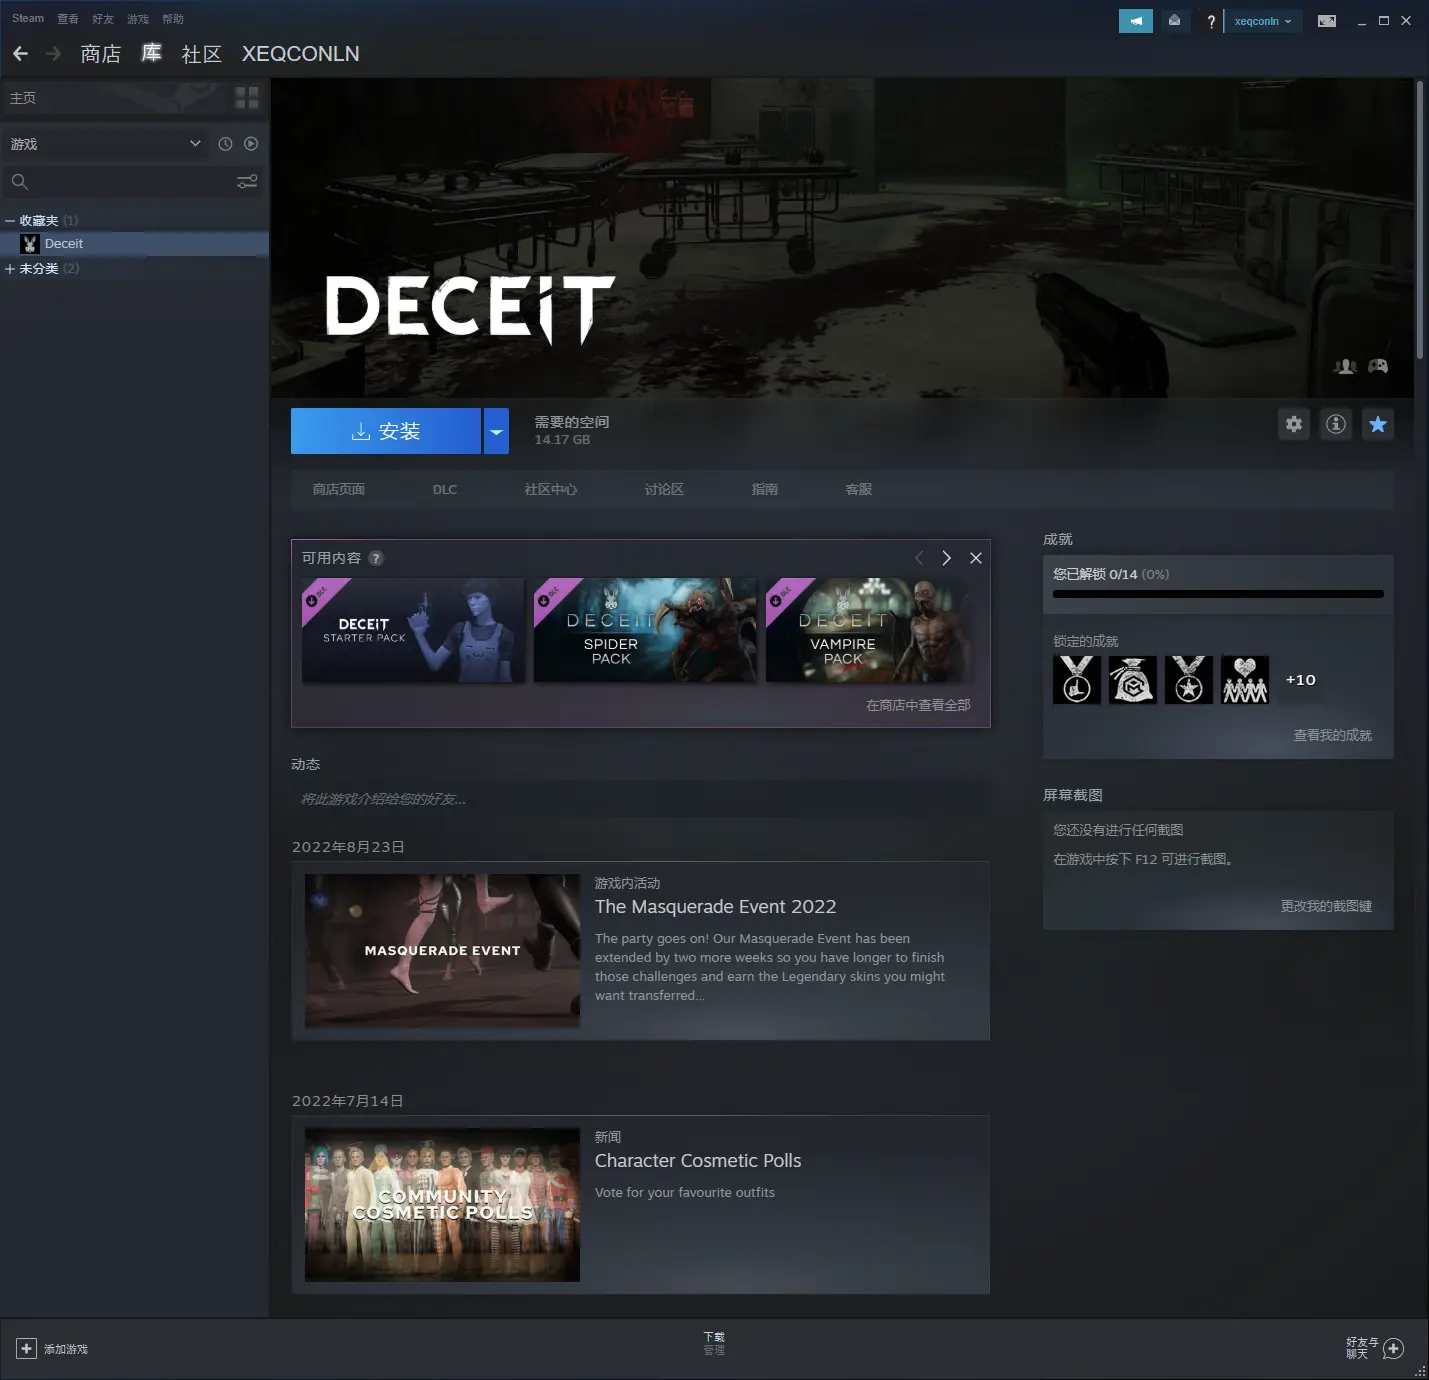Viewport: 1429px width, 1380px height.
Task: Click the forward navigation arrow
Action: pos(54,53)
